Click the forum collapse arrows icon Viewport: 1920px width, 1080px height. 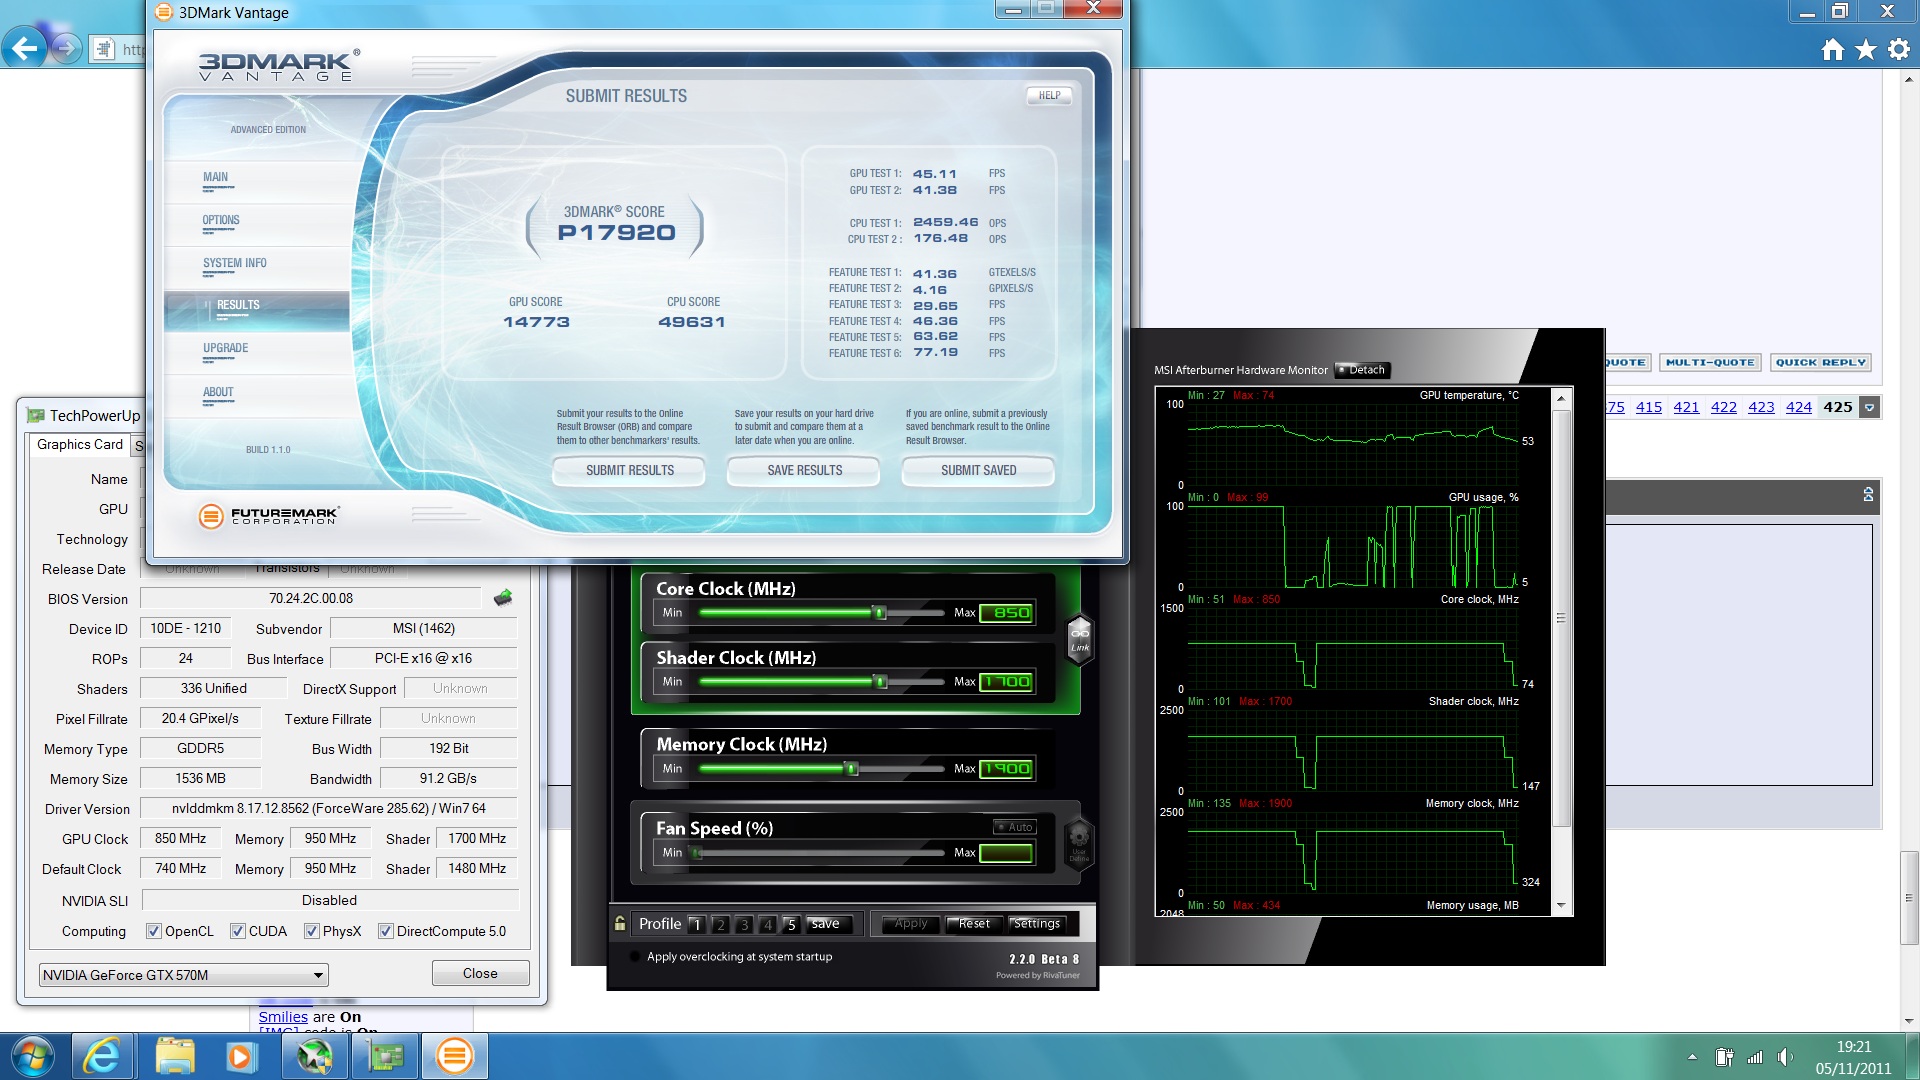point(1868,494)
